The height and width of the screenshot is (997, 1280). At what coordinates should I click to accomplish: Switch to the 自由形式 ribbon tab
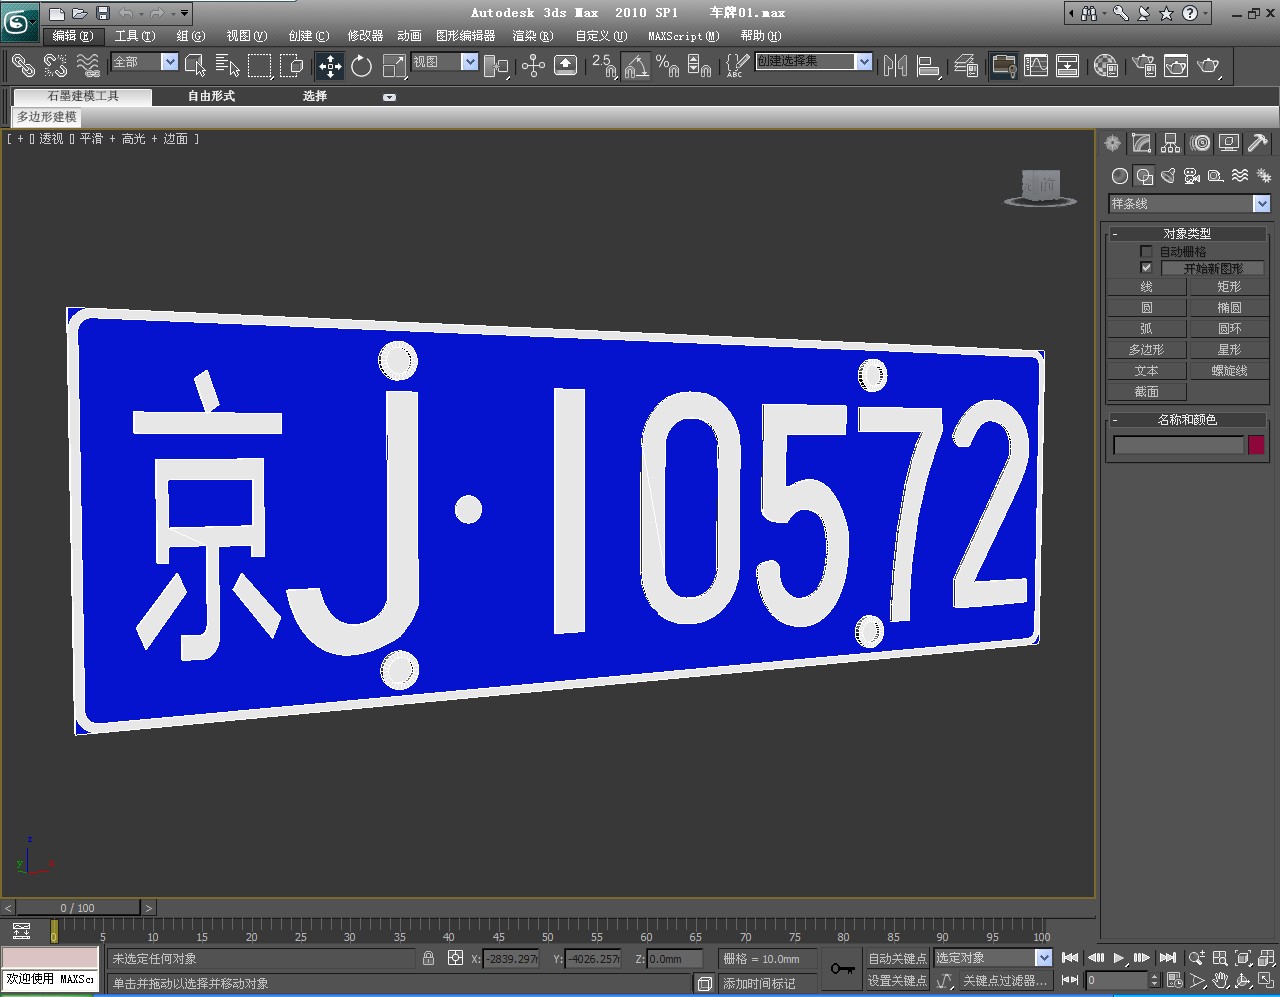(211, 96)
